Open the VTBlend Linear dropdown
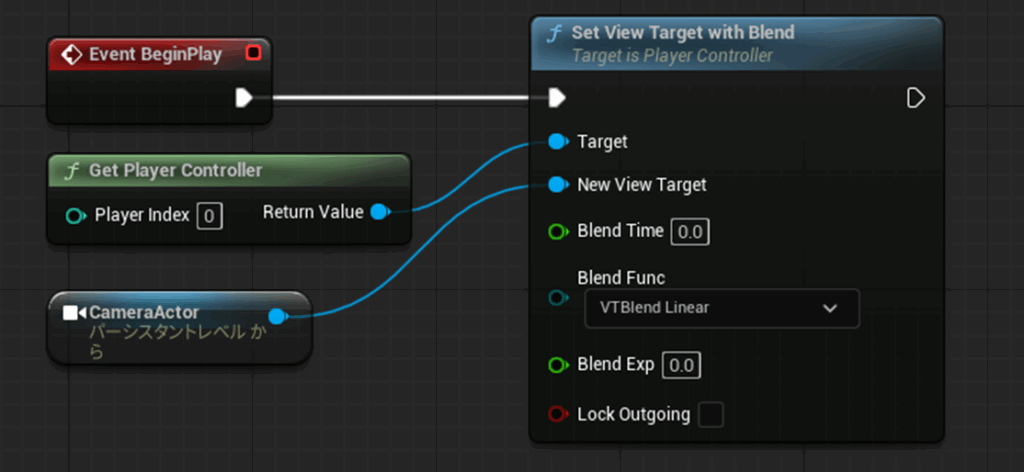This screenshot has width=1024, height=472. pyautogui.click(x=721, y=308)
